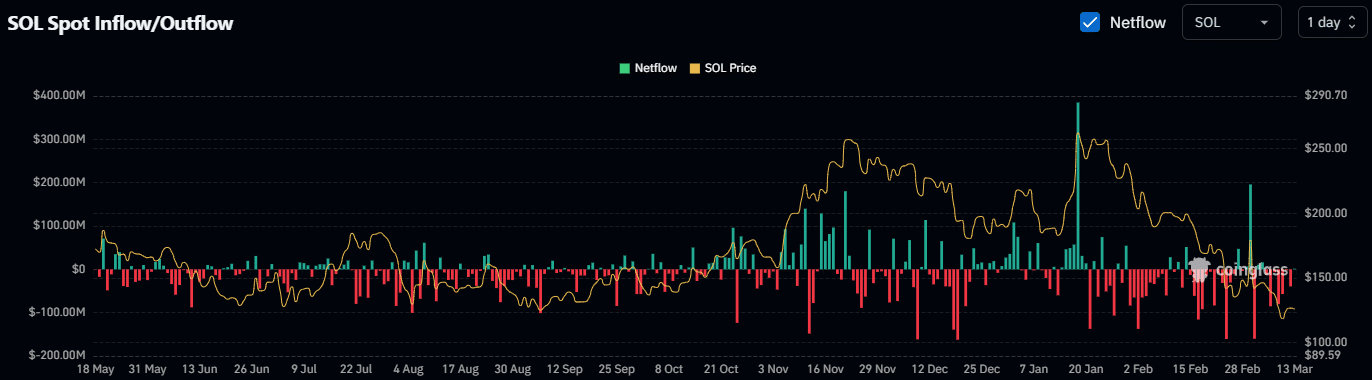Click the $200.00 price axis label
This screenshot has width=1372, height=380.
point(1326,213)
